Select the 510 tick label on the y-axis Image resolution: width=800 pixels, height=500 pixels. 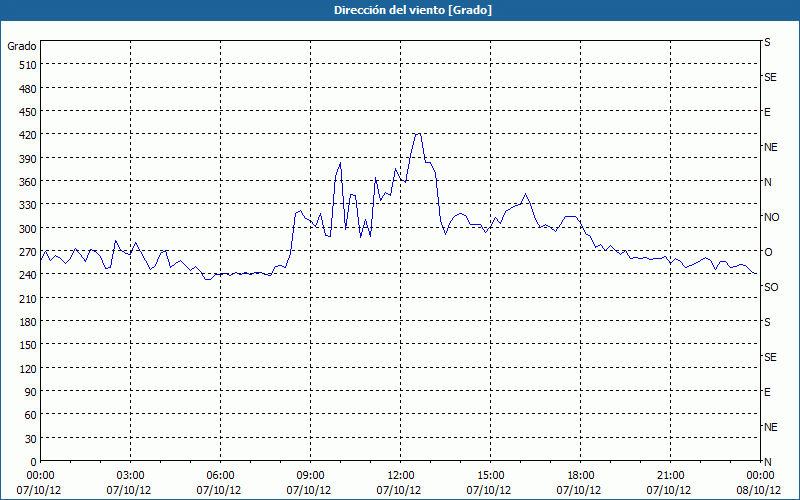(29, 65)
